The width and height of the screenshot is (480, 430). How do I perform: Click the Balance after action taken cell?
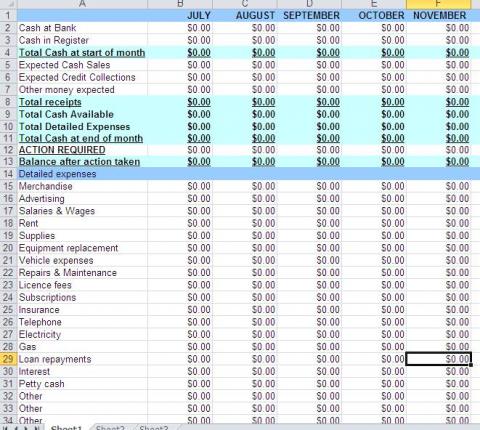pyautogui.click(x=82, y=162)
